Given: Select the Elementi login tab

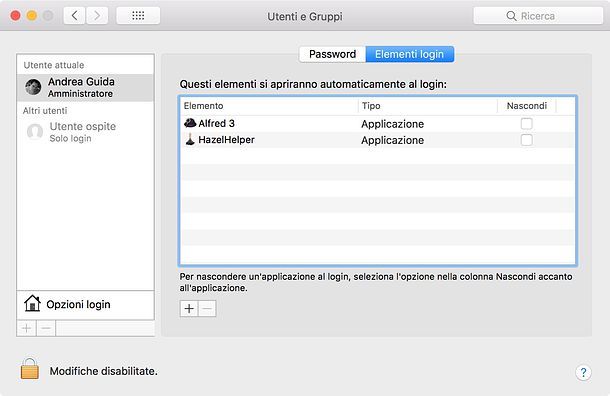Looking at the screenshot, I should 410,54.
